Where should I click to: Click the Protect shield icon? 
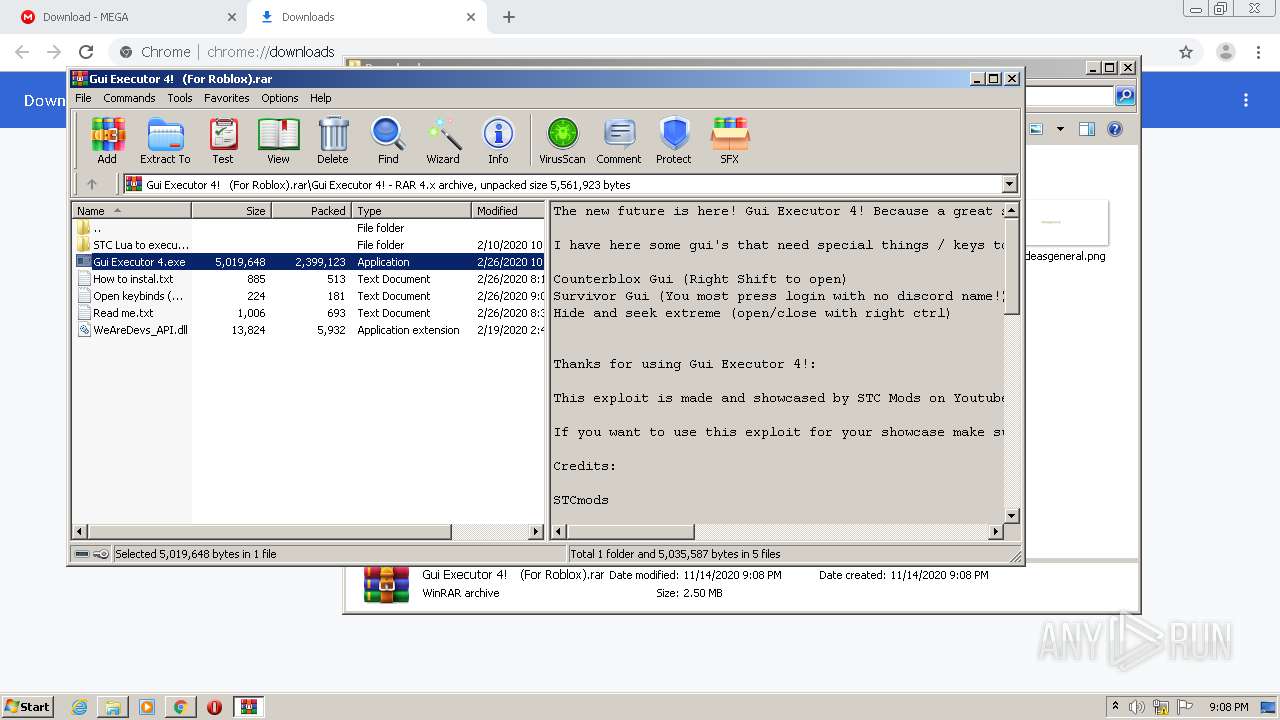(x=674, y=140)
